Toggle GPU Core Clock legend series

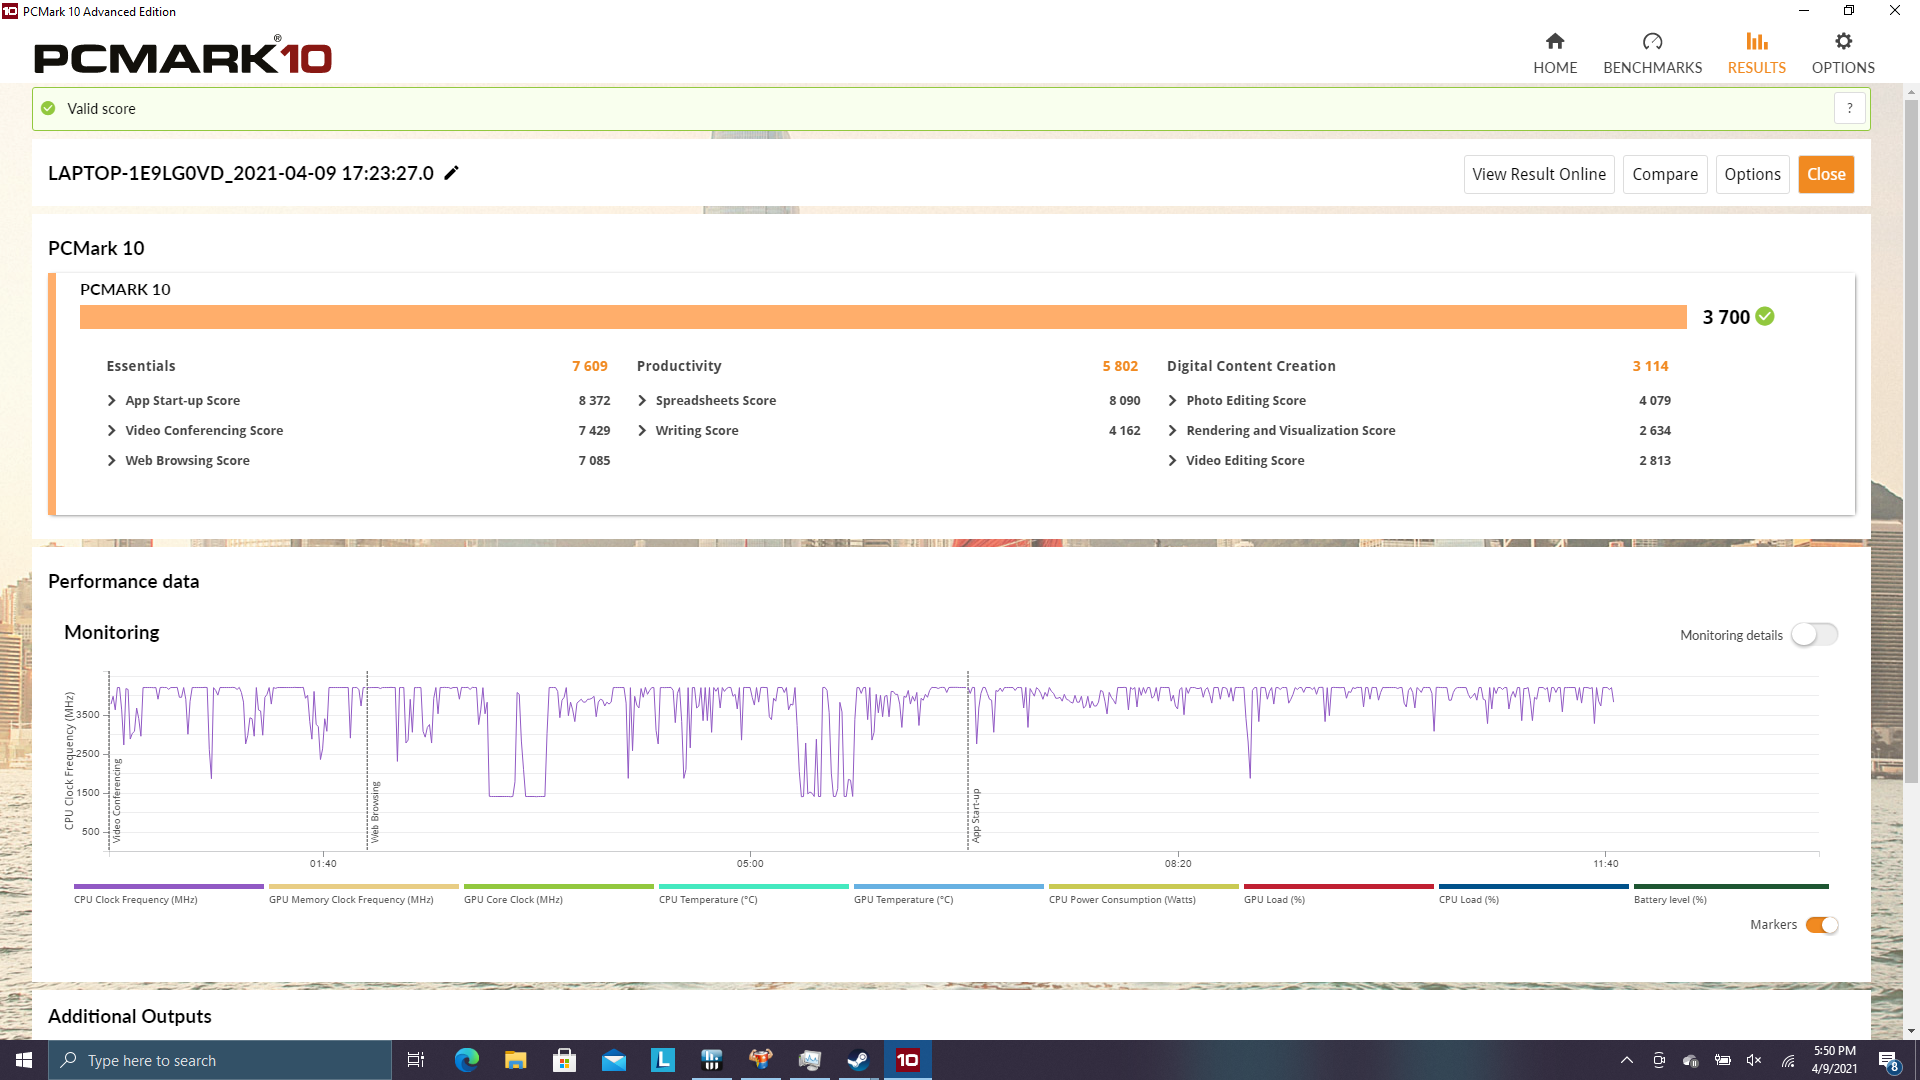558,893
